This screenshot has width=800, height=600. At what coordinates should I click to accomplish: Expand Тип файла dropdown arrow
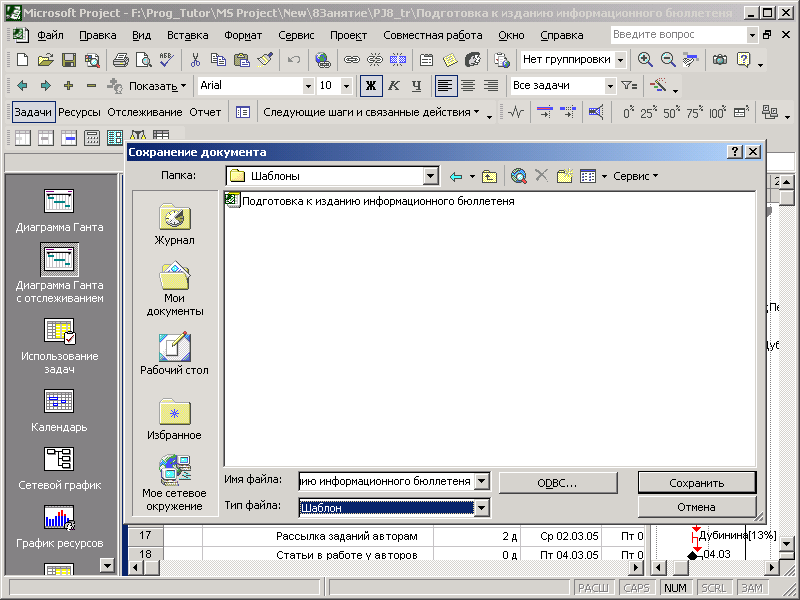(x=482, y=508)
